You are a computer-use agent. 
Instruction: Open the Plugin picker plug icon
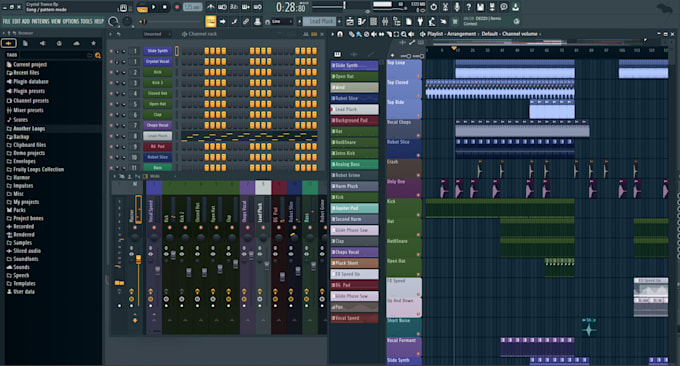[x=420, y=21]
